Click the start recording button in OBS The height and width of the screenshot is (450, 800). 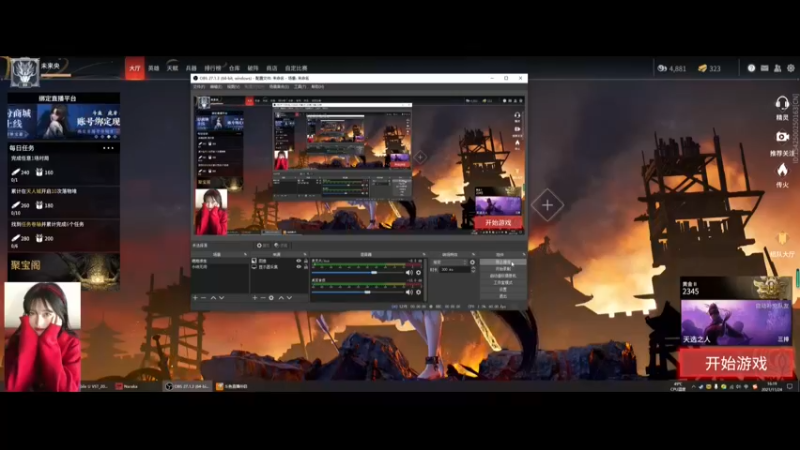point(503,269)
